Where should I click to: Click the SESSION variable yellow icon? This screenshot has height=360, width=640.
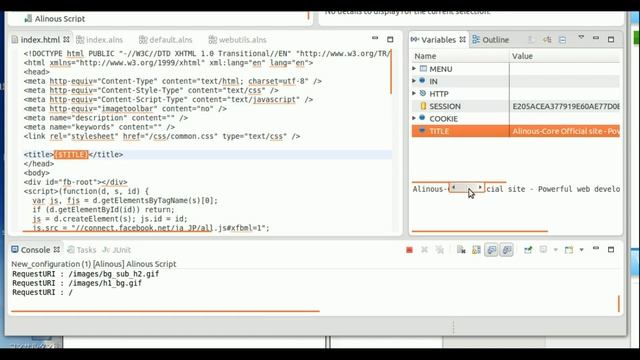click(423, 106)
